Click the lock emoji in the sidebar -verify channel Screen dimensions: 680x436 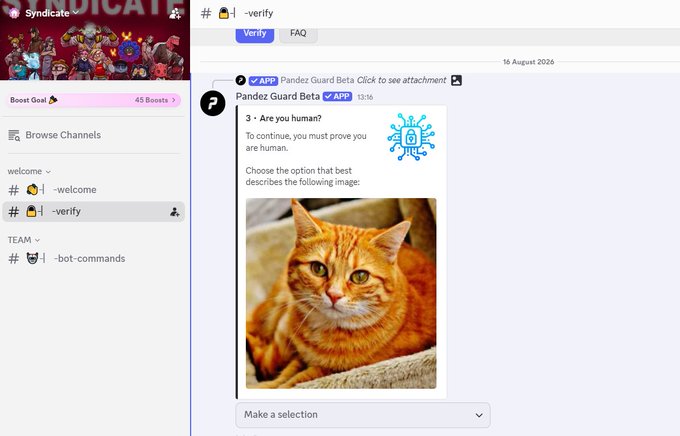pyautogui.click(x=31, y=211)
